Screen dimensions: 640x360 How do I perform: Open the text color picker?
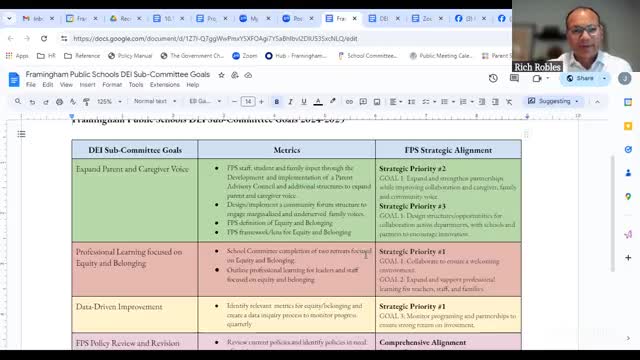click(318, 102)
